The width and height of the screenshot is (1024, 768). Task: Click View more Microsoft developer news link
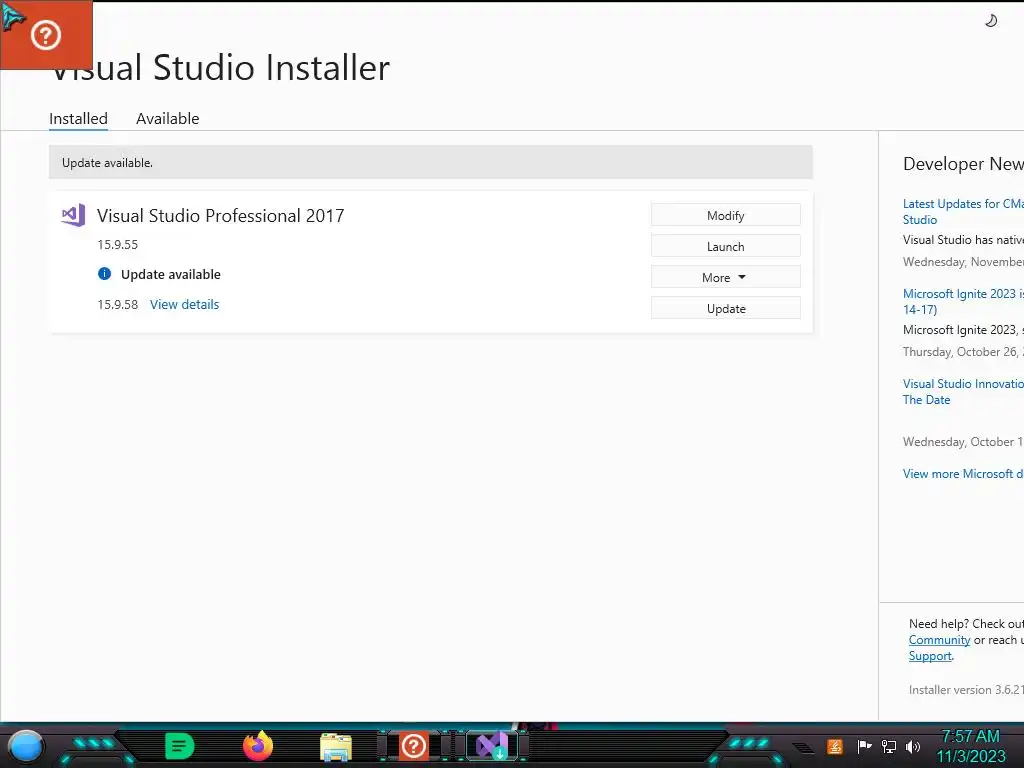pyautogui.click(x=963, y=473)
